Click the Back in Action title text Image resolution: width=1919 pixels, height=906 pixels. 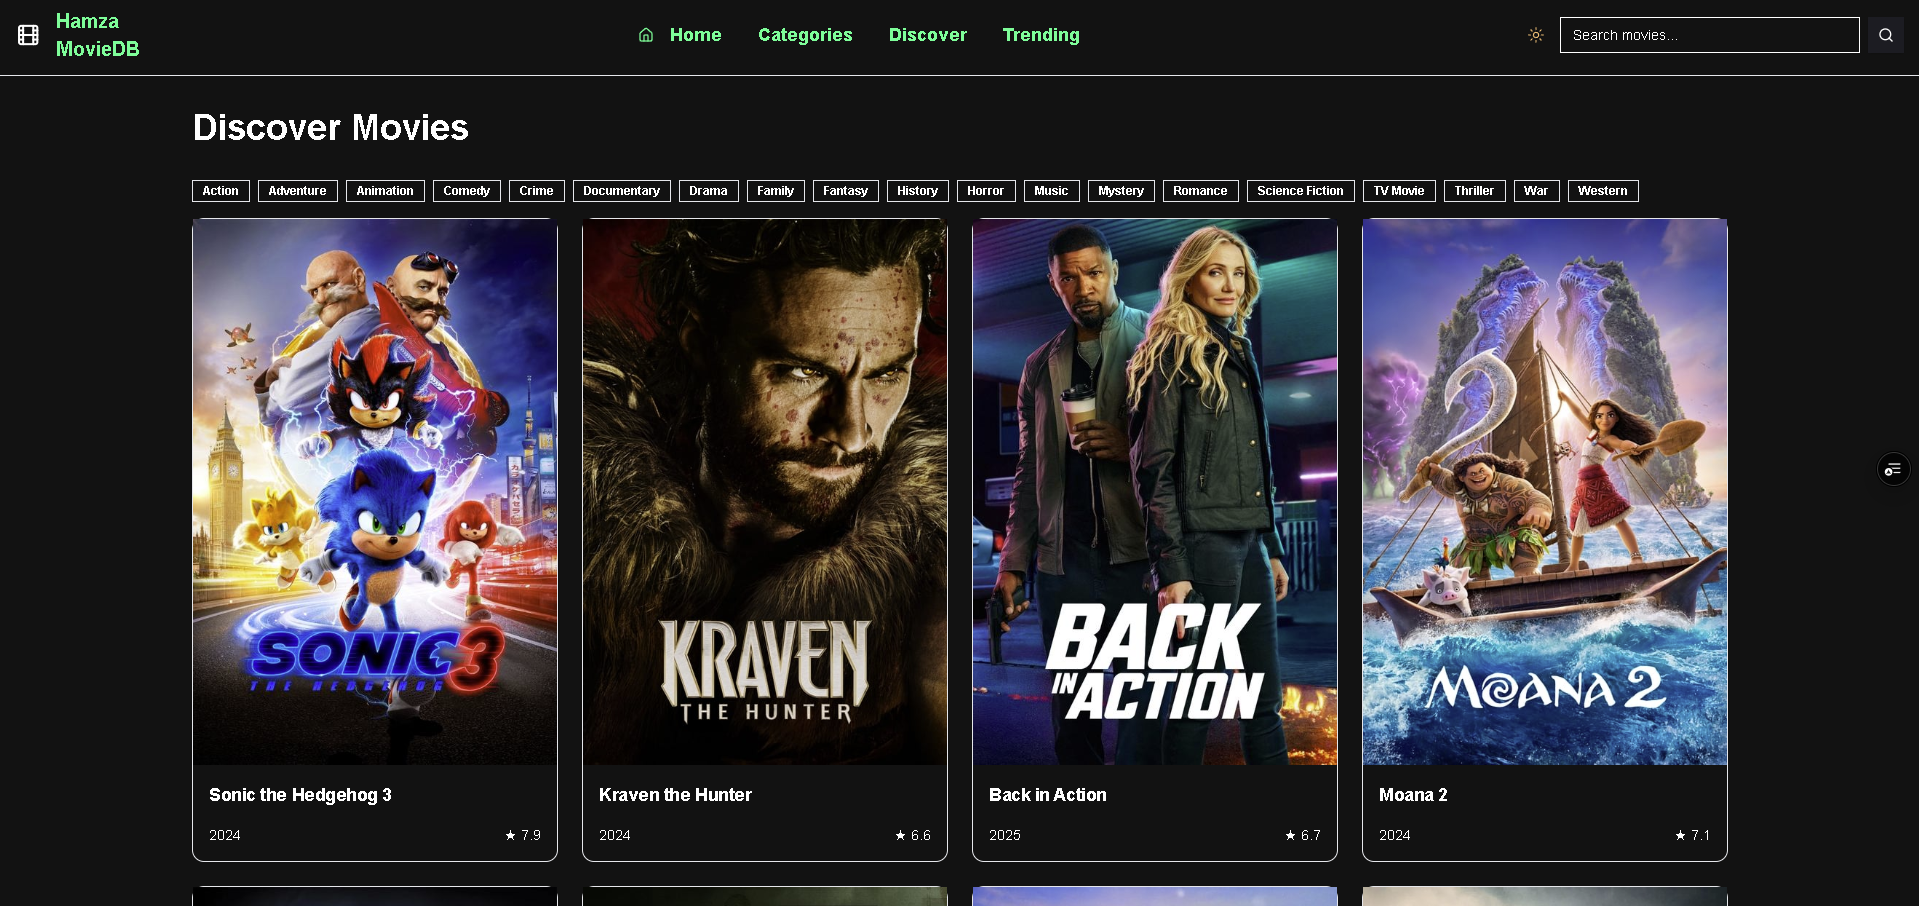pos(1047,795)
